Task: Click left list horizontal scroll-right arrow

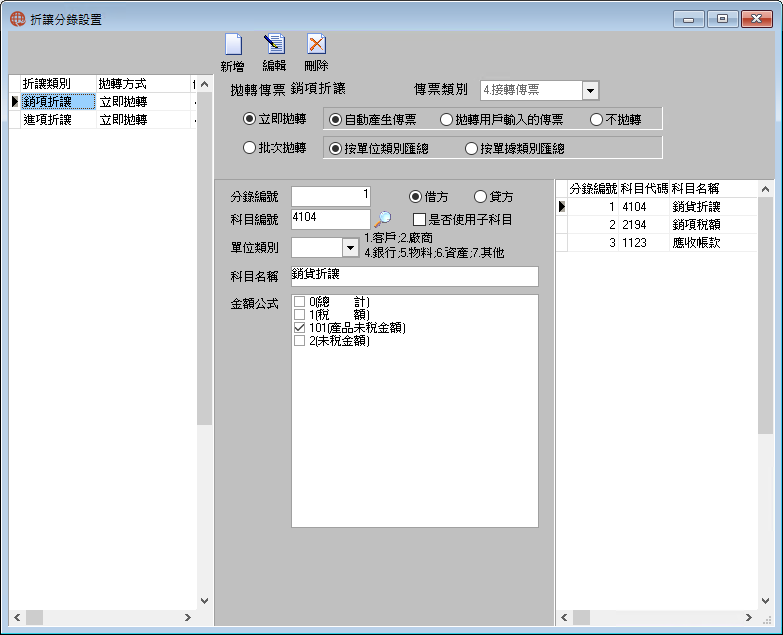Action: tap(188, 618)
